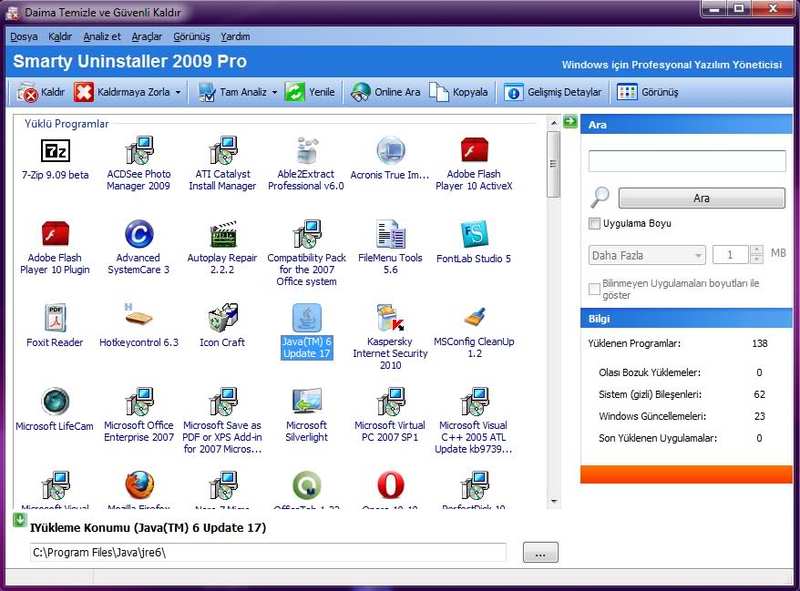Screen dimensions: 800x591
Task: Select the FontLab Studio 5 icon
Action: click(x=474, y=234)
